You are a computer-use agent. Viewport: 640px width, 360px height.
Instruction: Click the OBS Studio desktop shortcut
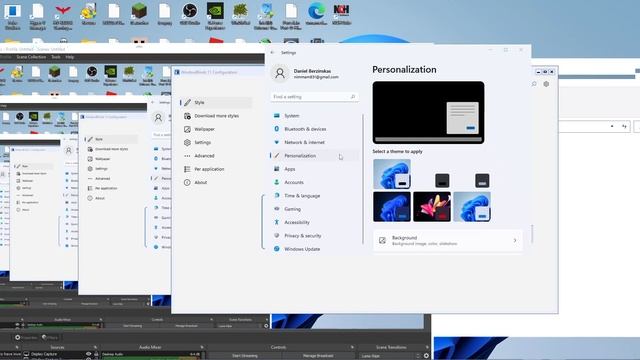pyautogui.click(x=190, y=15)
